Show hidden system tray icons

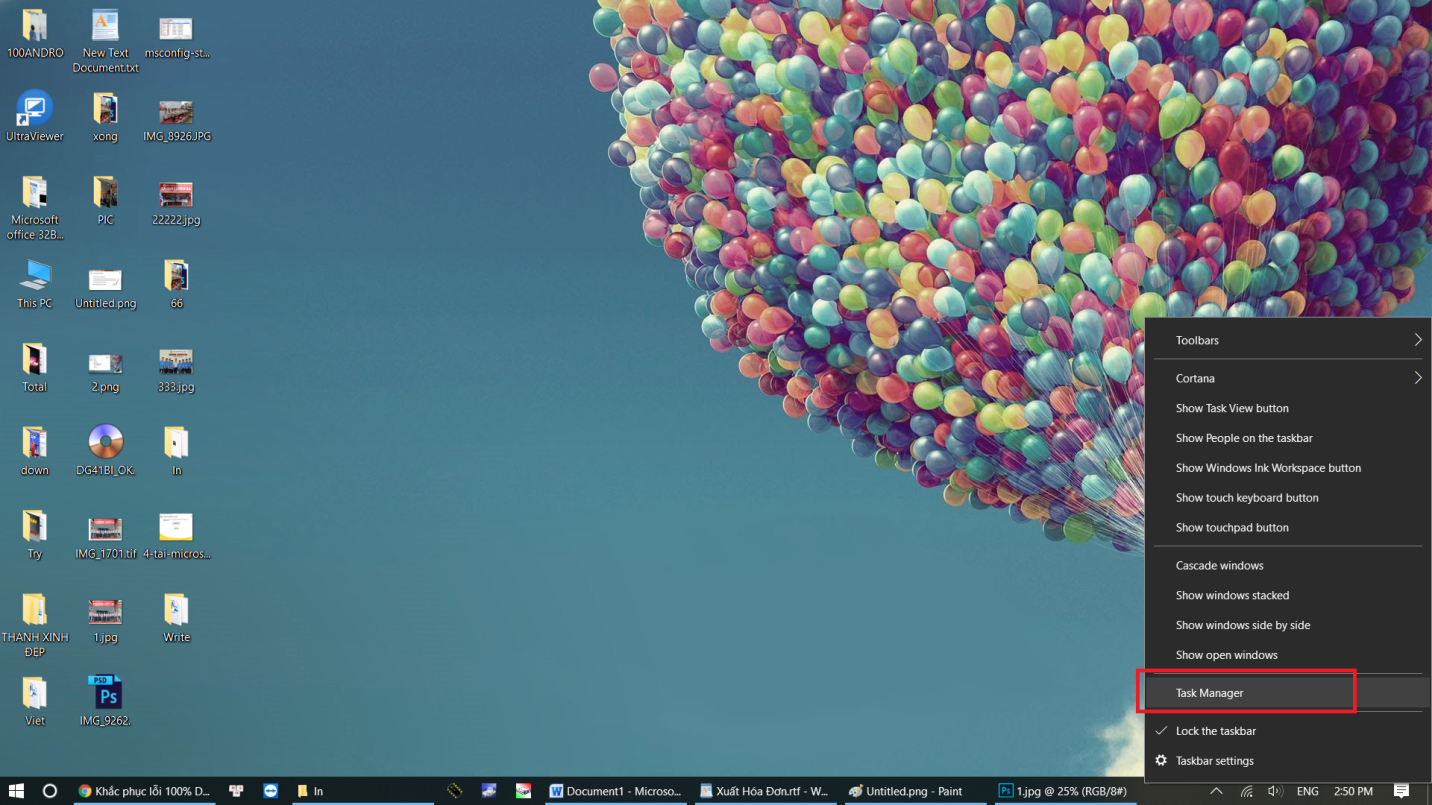coord(1216,791)
